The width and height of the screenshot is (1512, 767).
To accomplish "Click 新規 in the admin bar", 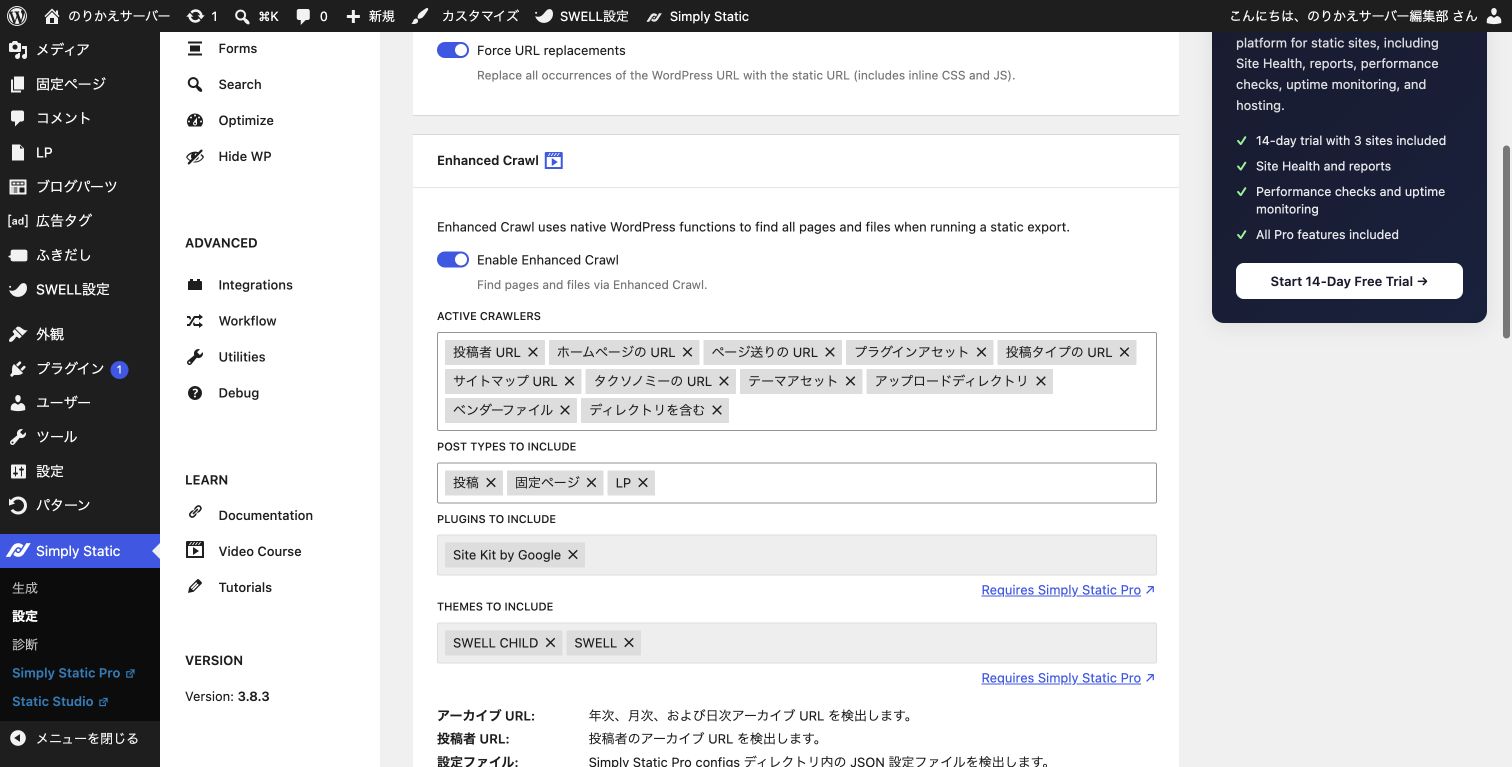I will pyautogui.click(x=370, y=16).
